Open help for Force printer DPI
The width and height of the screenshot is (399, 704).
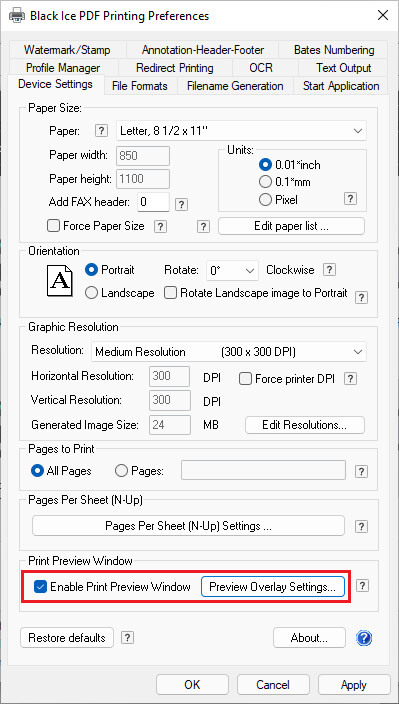pyautogui.click(x=351, y=378)
